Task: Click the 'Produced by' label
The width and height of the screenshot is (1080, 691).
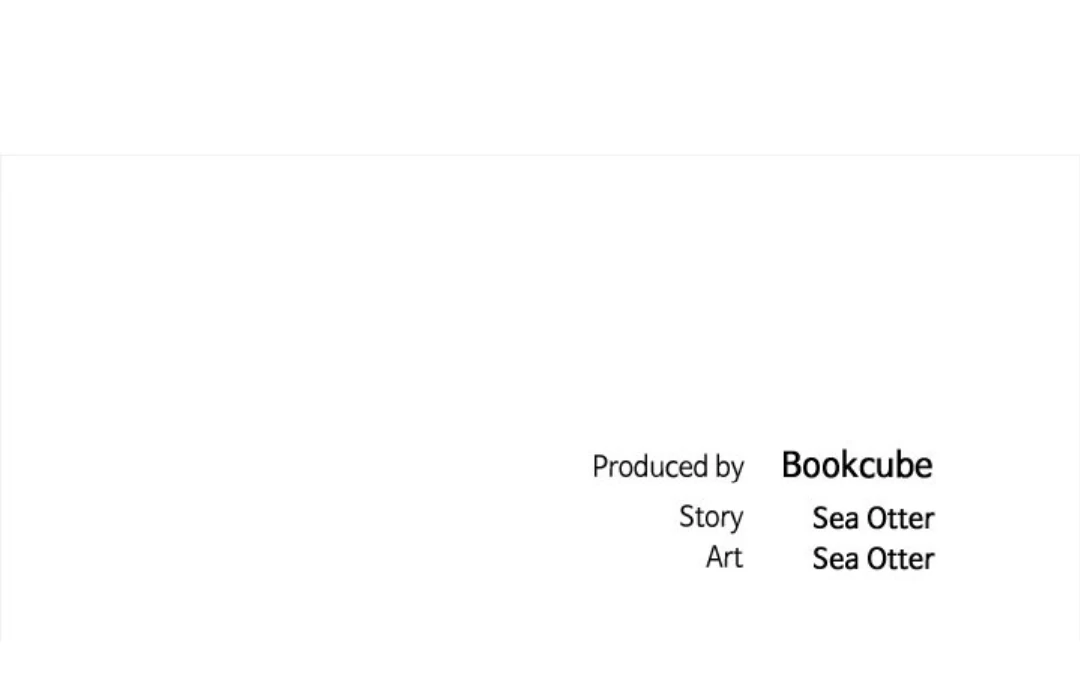Action: (668, 467)
